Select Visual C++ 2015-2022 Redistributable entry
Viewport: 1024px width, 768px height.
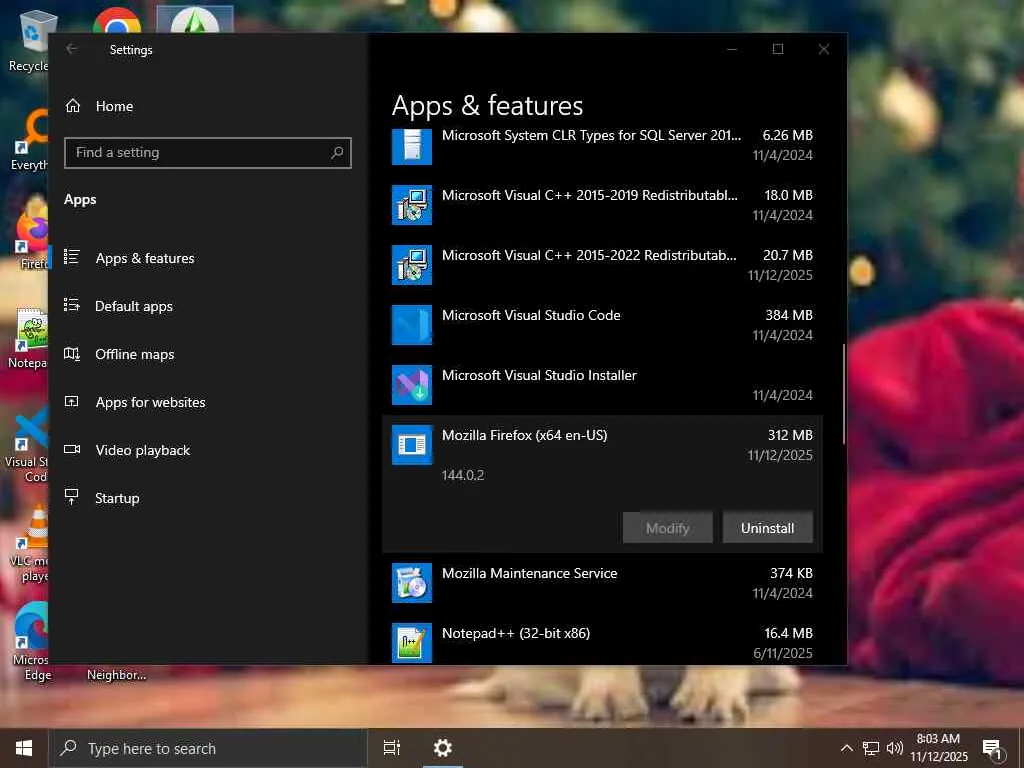coord(602,264)
